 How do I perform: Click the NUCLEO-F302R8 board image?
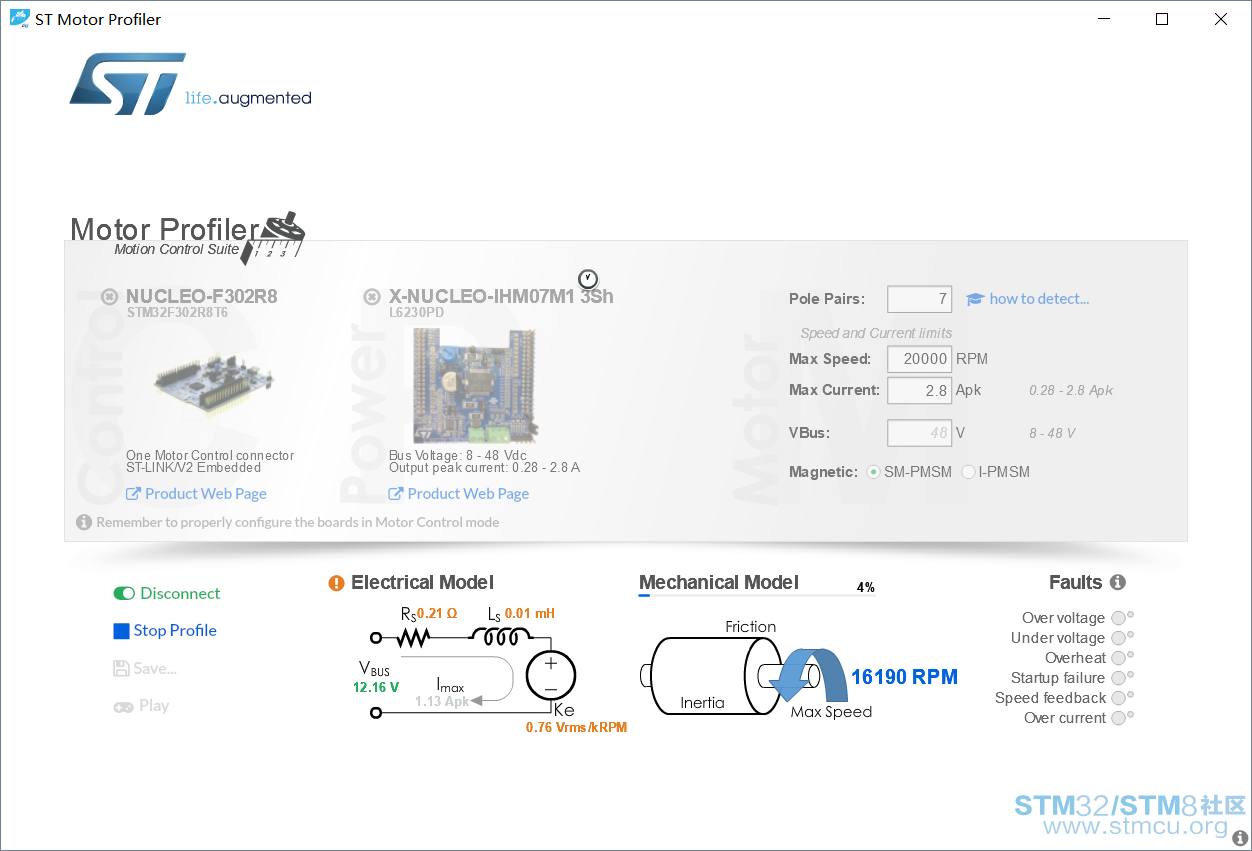tap(213, 385)
